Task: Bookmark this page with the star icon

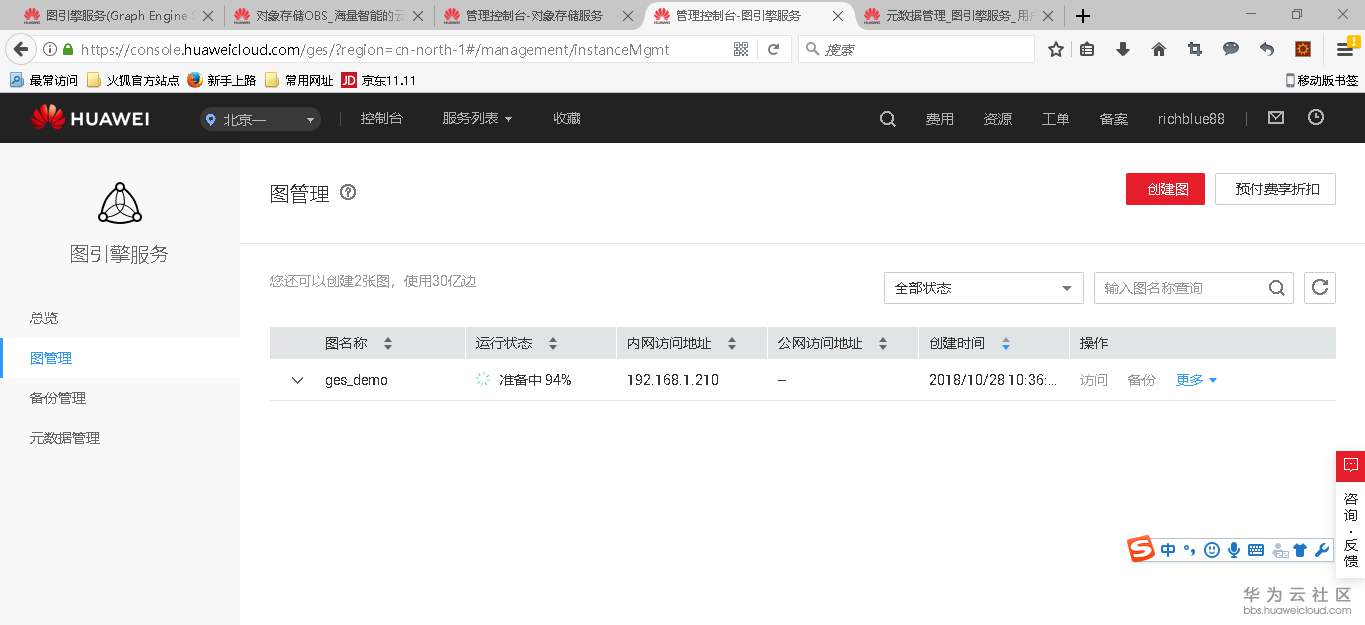Action: [x=1055, y=49]
